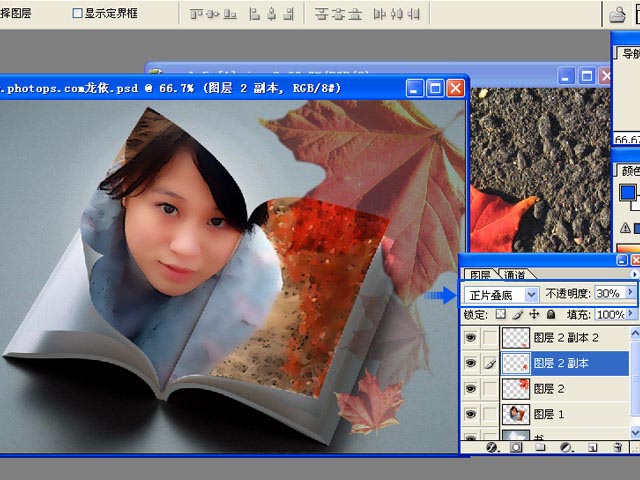This screenshot has width=640, height=480.
Task: Toggle the 显示定界框 checkbox
Action: point(78,14)
